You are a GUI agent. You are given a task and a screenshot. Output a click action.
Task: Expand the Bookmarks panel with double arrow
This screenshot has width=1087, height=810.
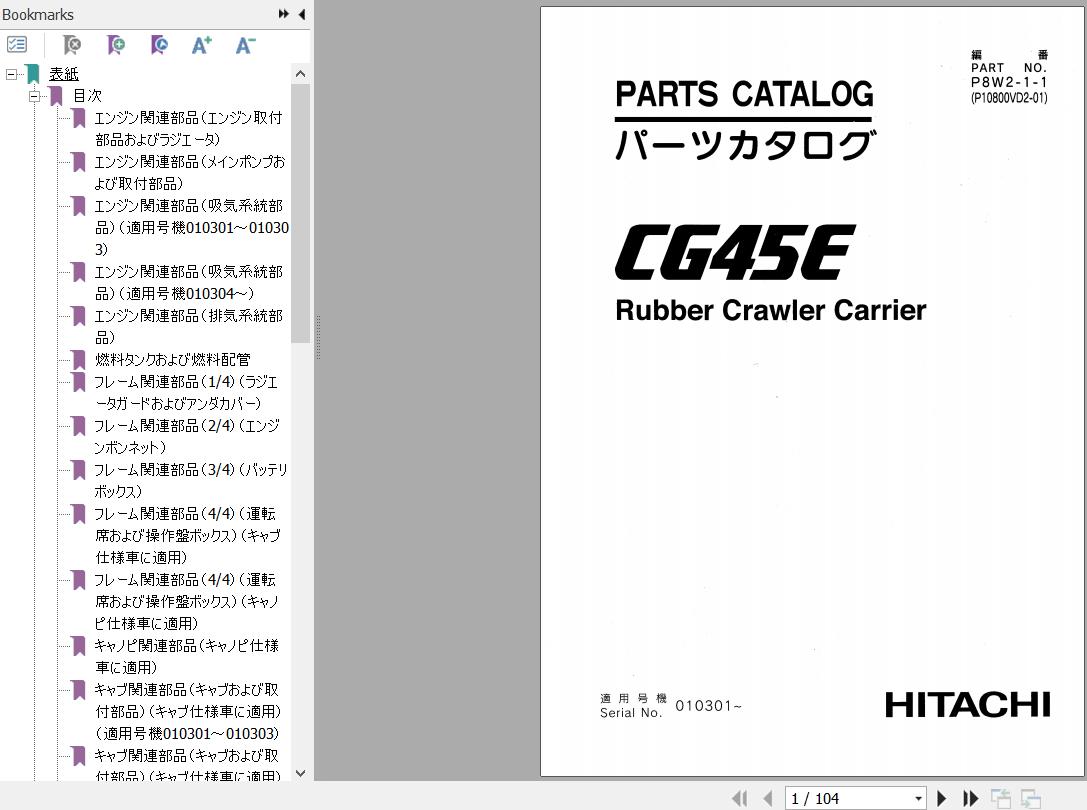(284, 14)
